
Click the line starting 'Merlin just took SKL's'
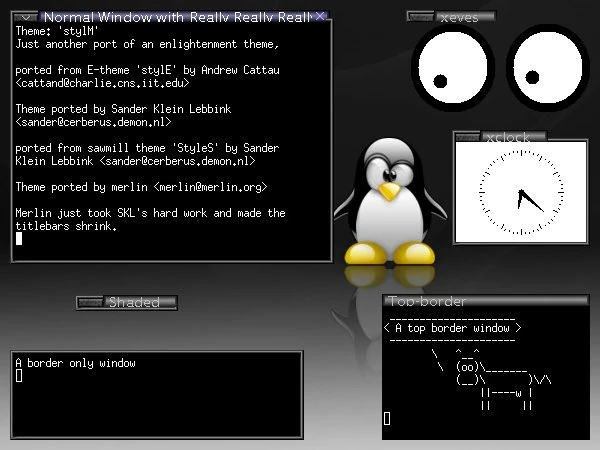pos(150,213)
